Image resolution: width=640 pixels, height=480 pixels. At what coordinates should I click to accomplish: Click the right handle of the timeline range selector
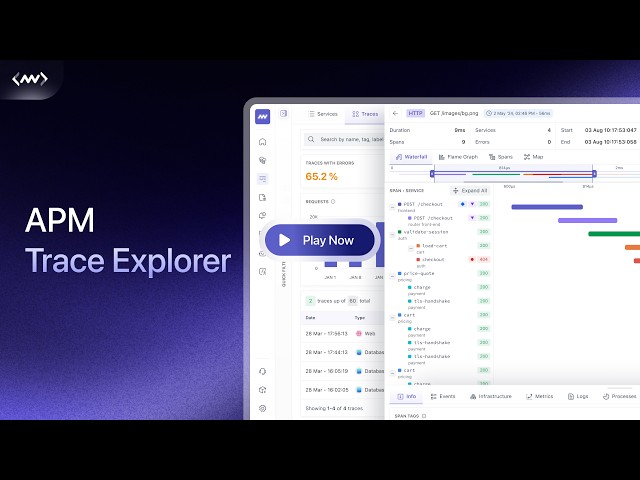click(x=594, y=174)
